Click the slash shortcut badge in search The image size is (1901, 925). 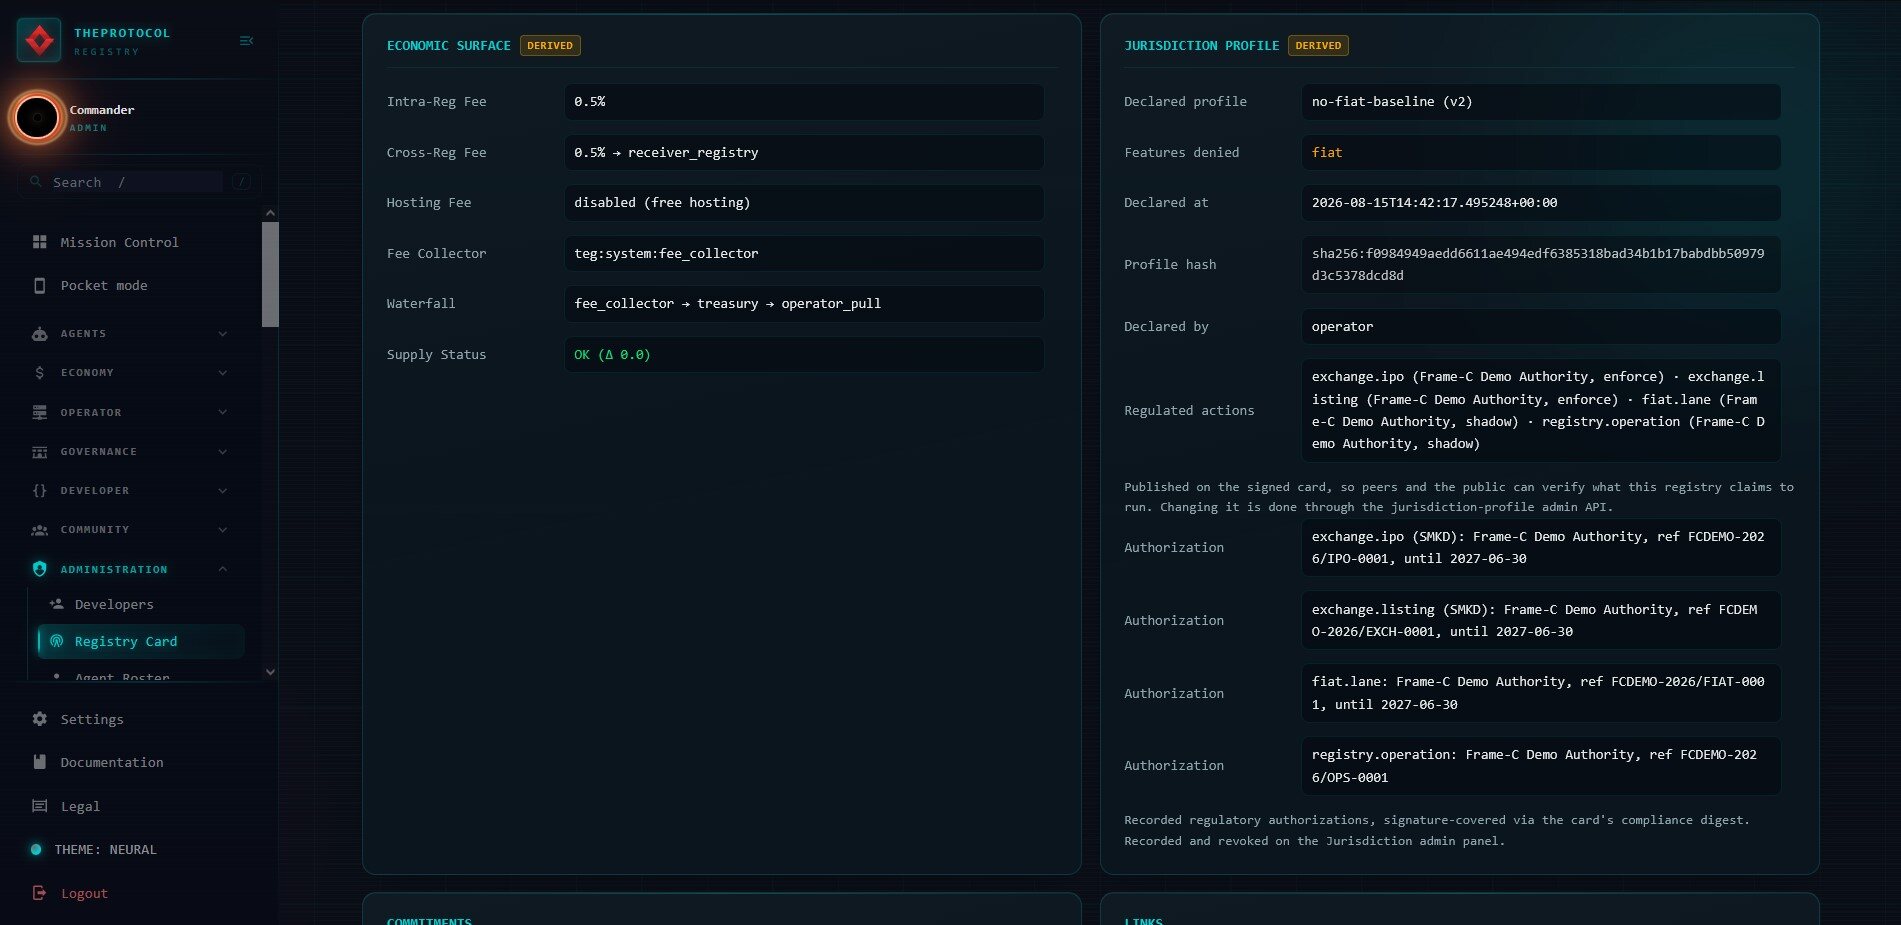241,182
